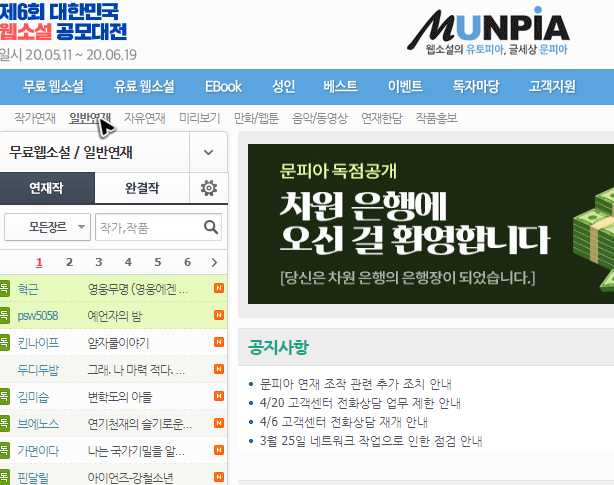Screen dimensions: 614x485
Task: Open author 두디두밥 link
Action: [38, 370]
